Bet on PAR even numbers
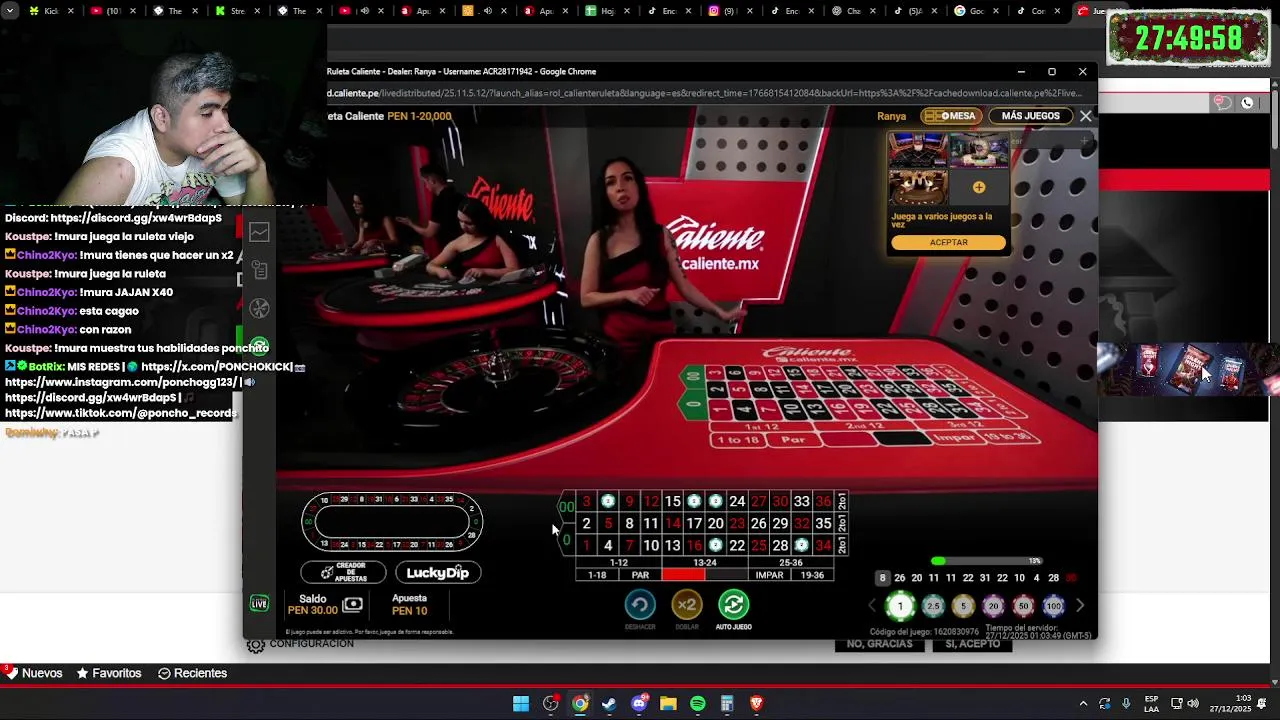The height and width of the screenshot is (720, 1280). coord(640,575)
